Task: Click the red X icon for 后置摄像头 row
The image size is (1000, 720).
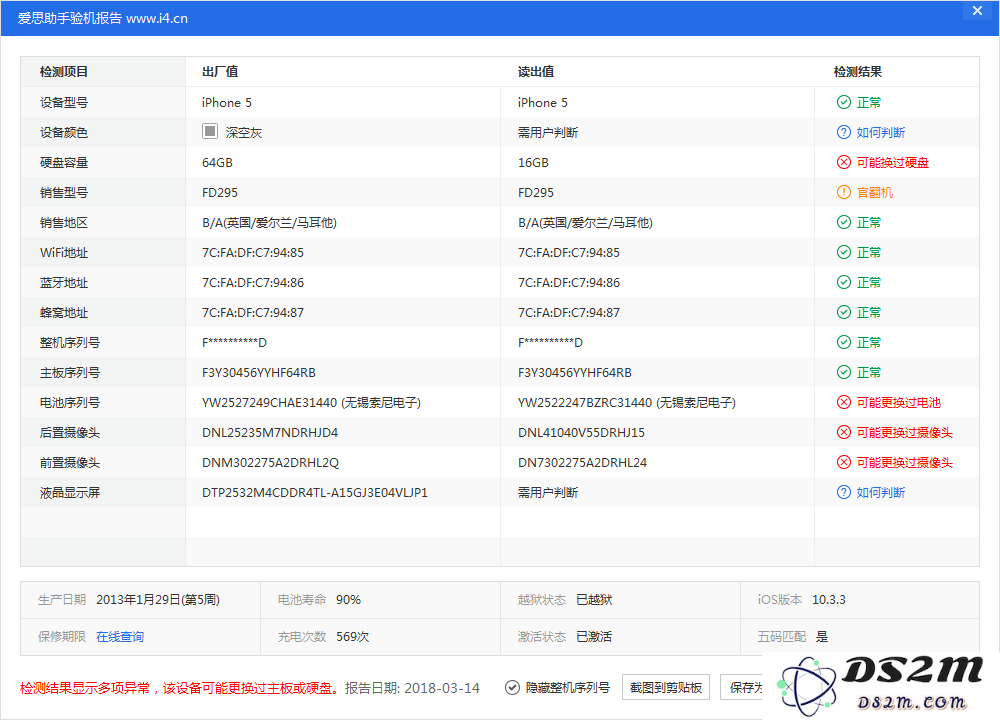Action: point(843,432)
